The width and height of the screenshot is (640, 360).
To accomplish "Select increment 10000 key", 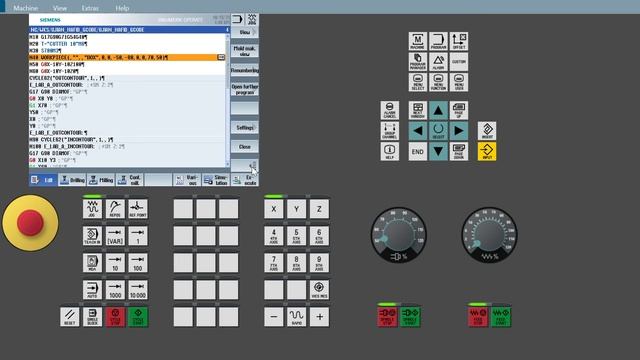I will click(138, 290).
